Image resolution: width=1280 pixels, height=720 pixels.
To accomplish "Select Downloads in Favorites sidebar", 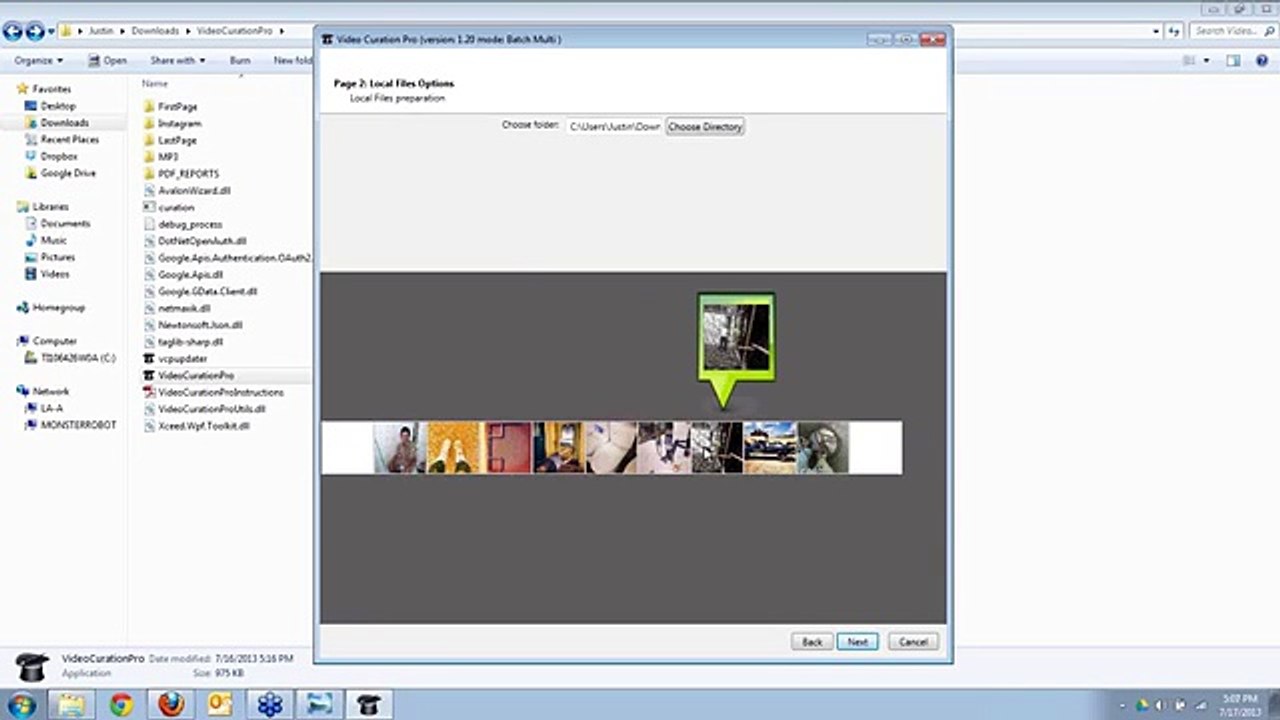I will [x=64, y=123].
